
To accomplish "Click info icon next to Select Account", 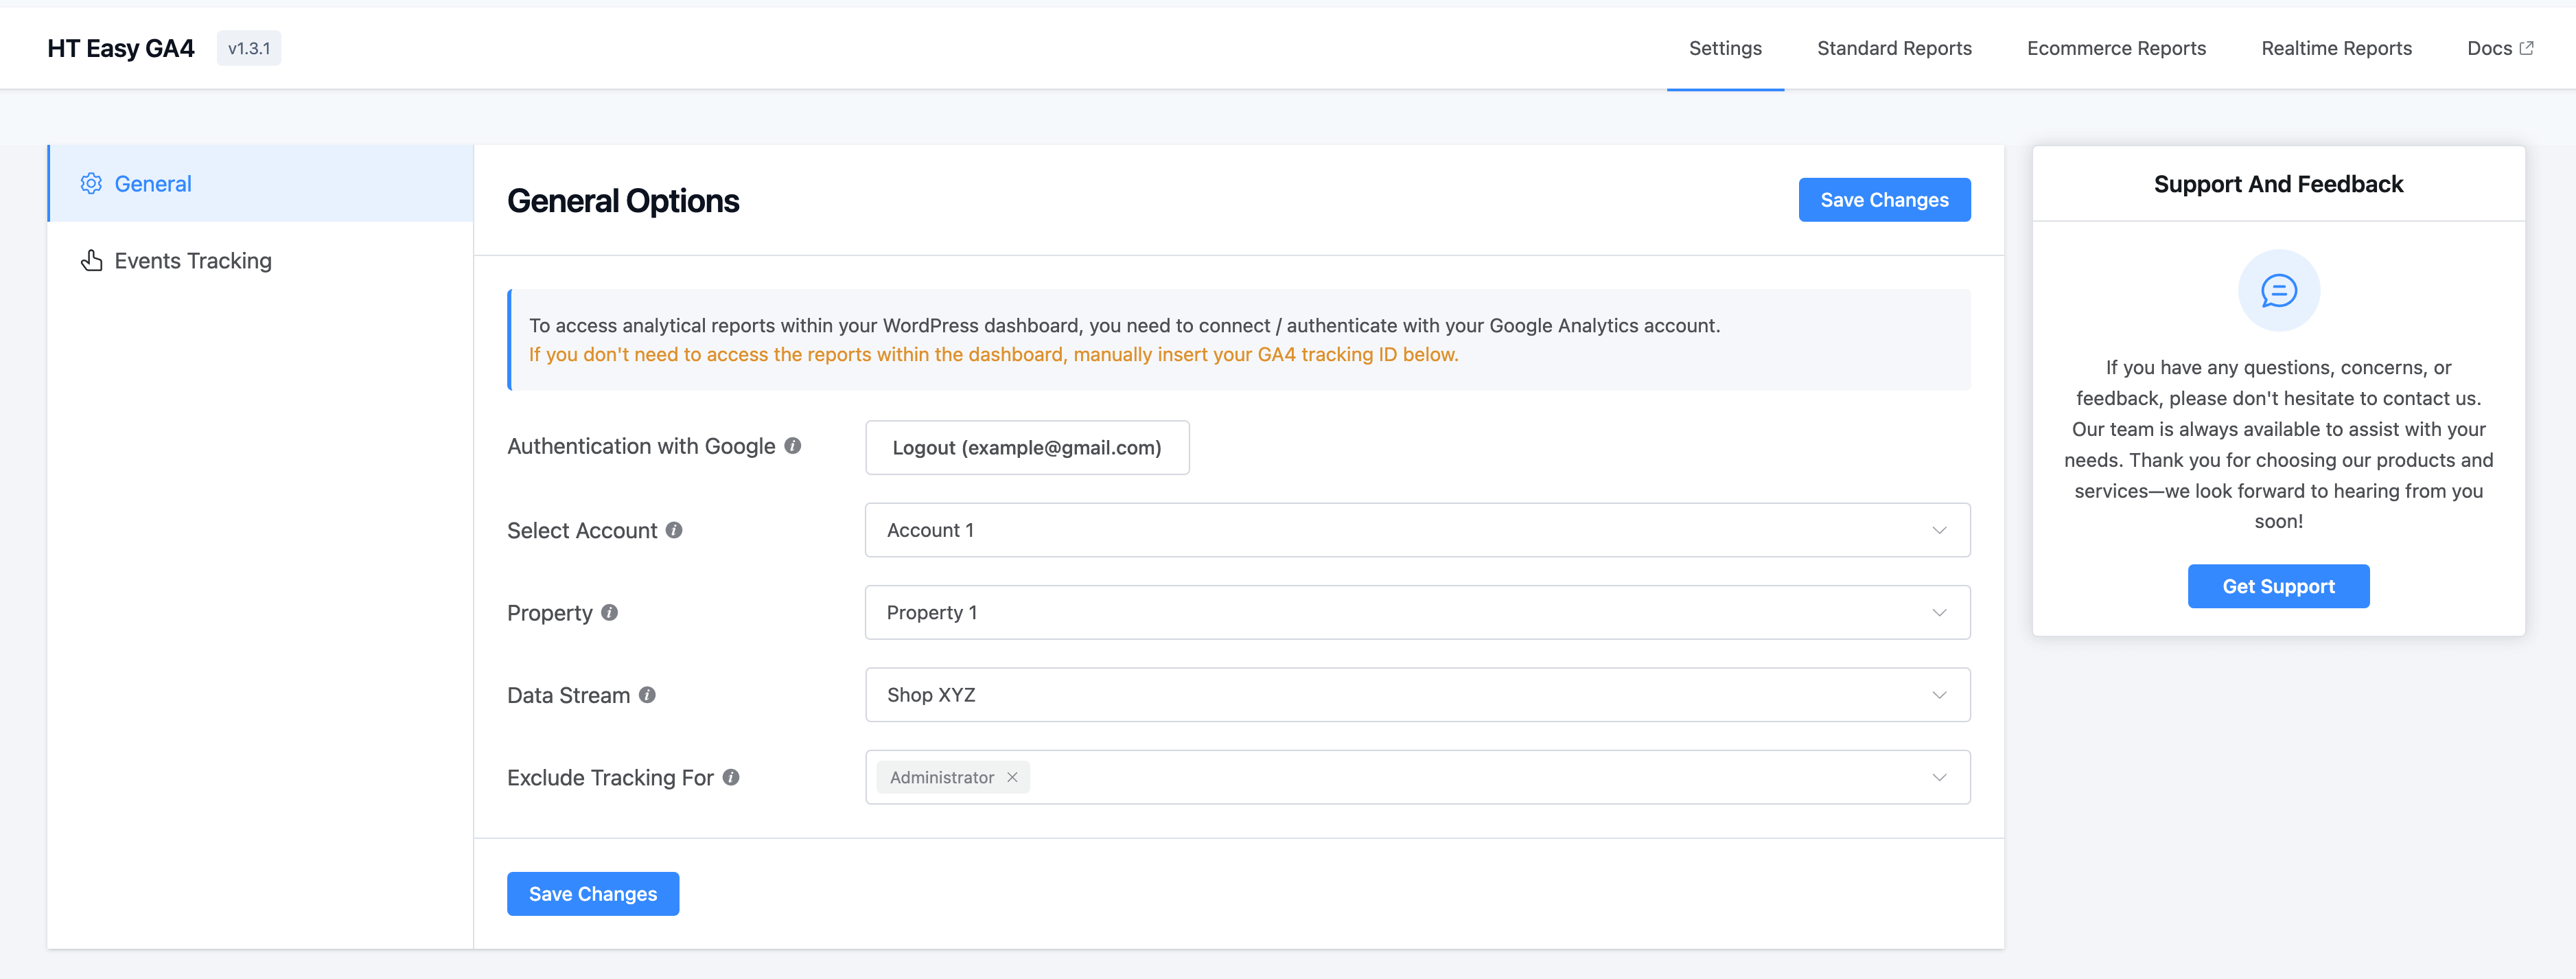I will click(674, 530).
